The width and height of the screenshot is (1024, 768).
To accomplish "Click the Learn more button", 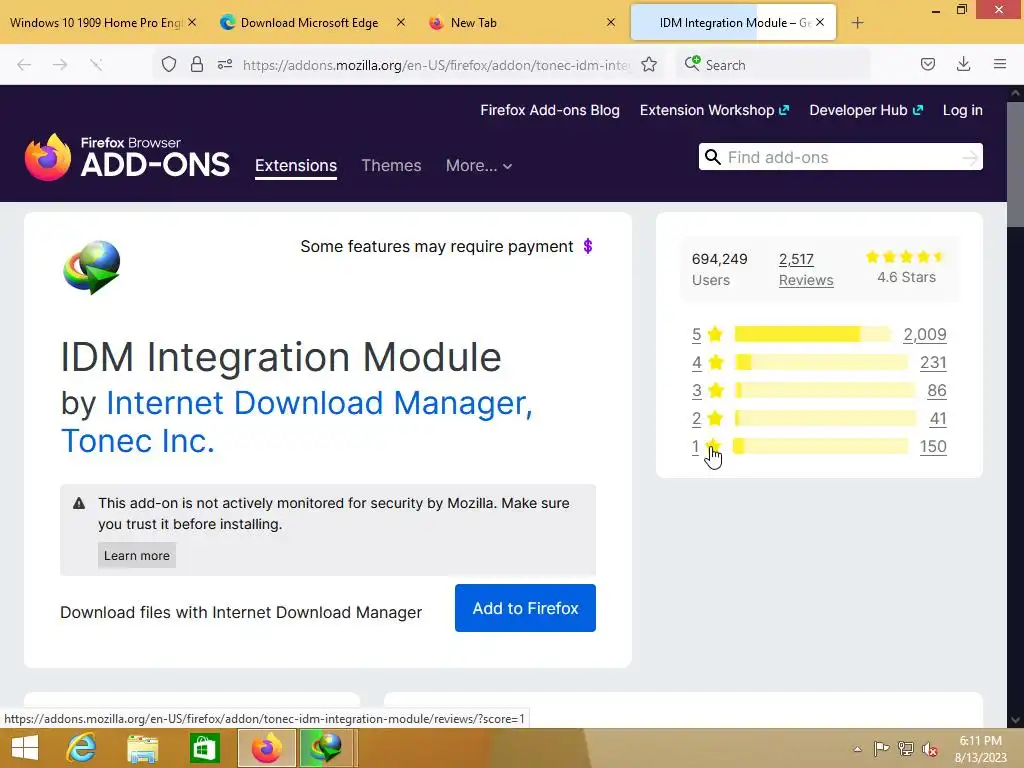I will [x=136, y=556].
